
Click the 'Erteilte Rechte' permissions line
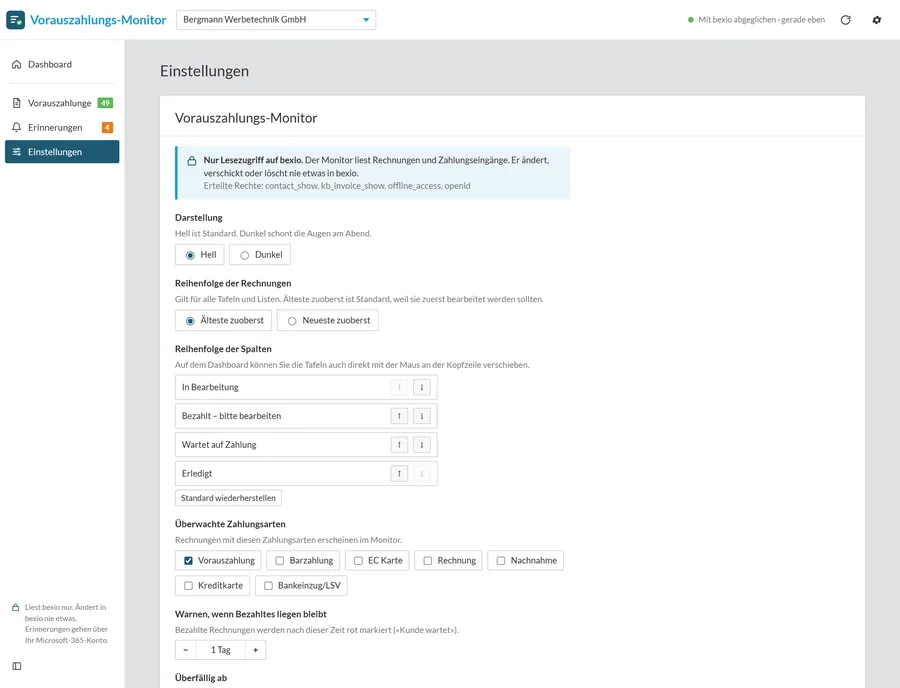coord(337,186)
